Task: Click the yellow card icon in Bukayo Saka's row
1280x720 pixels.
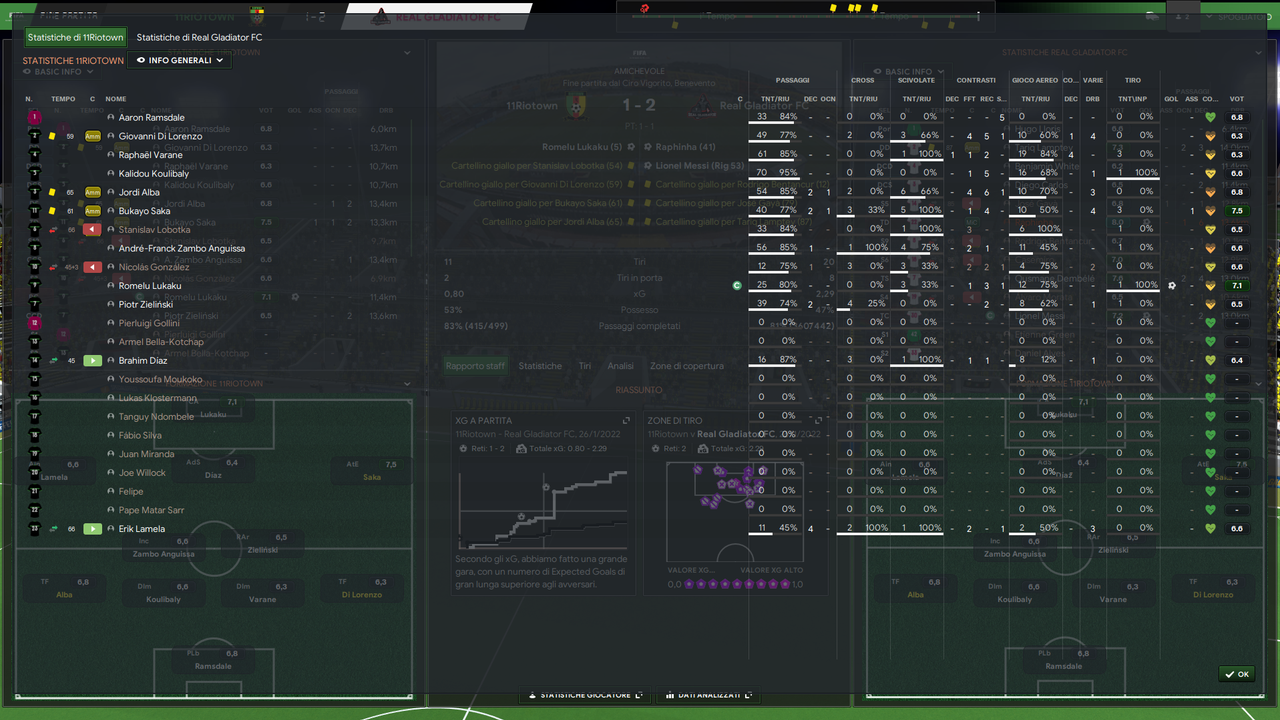Action: [52, 211]
